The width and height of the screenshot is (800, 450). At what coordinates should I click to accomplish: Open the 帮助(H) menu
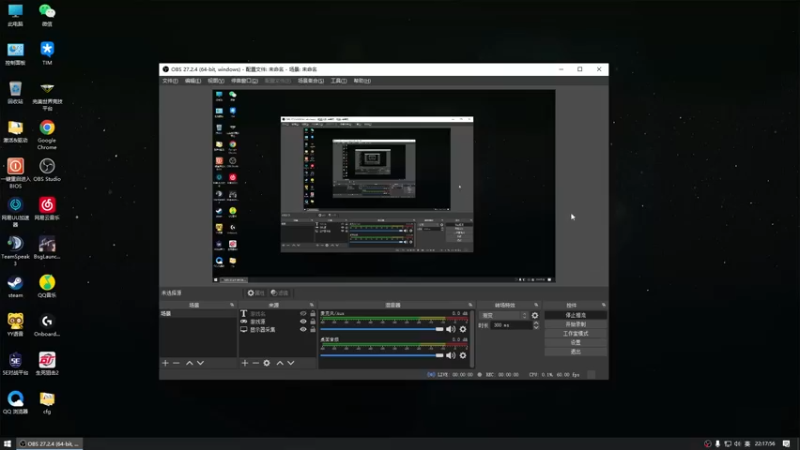point(362,81)
